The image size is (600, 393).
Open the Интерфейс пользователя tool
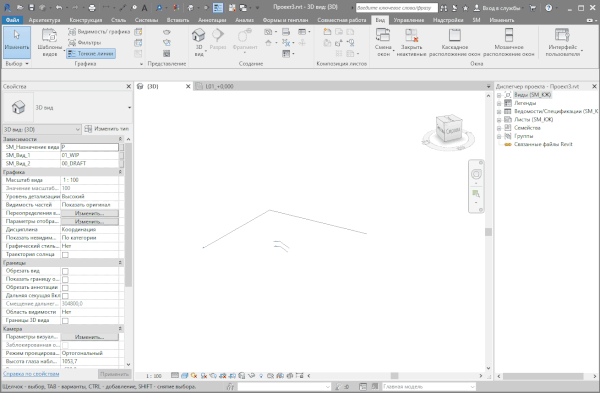[562, 42]
